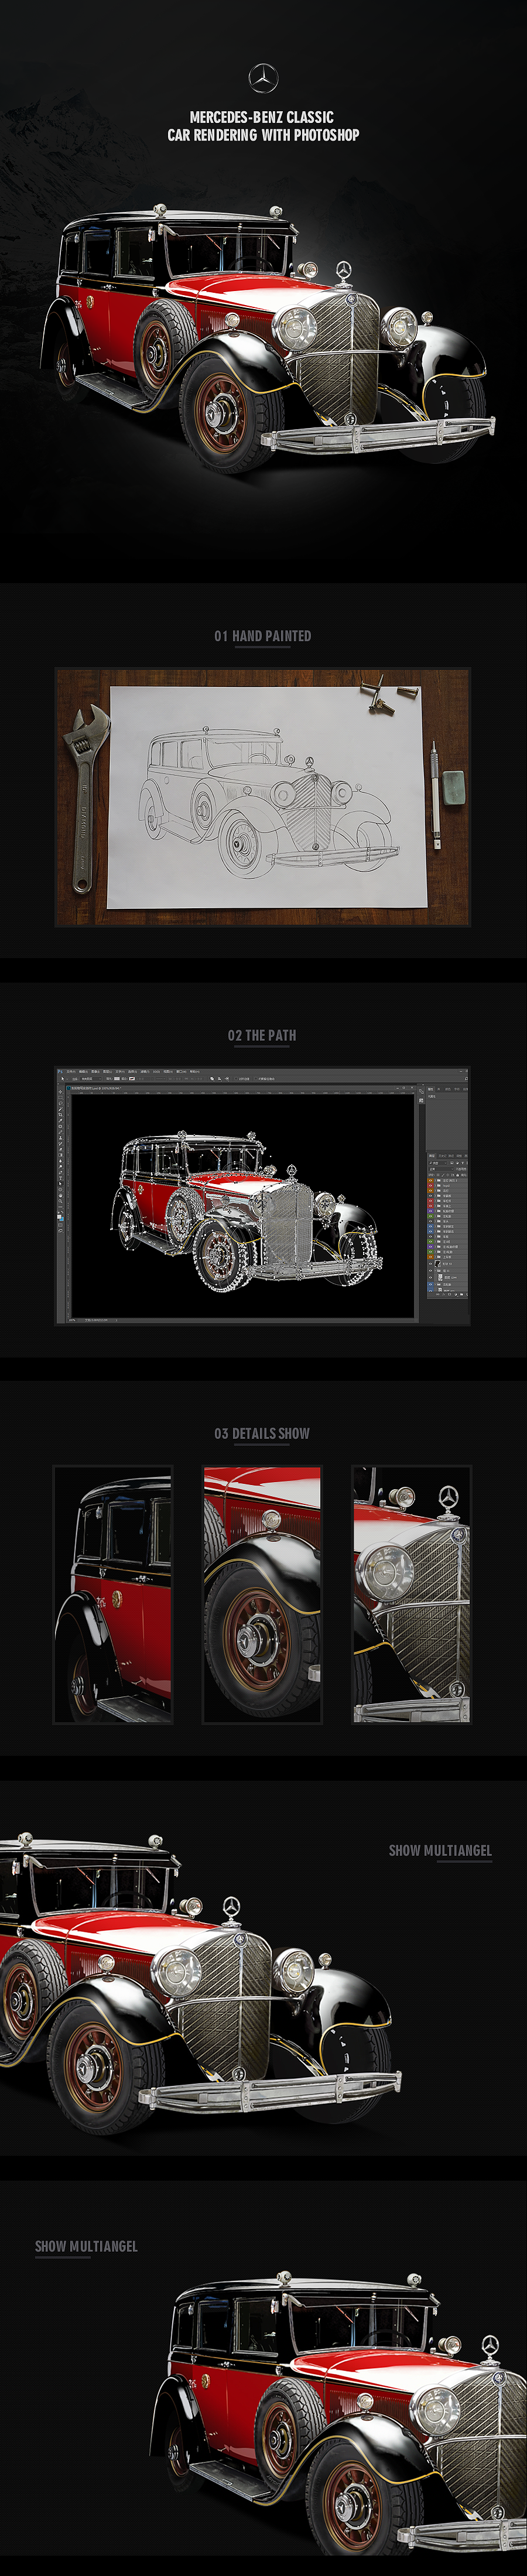Expand the 上车板 group

436,1257
